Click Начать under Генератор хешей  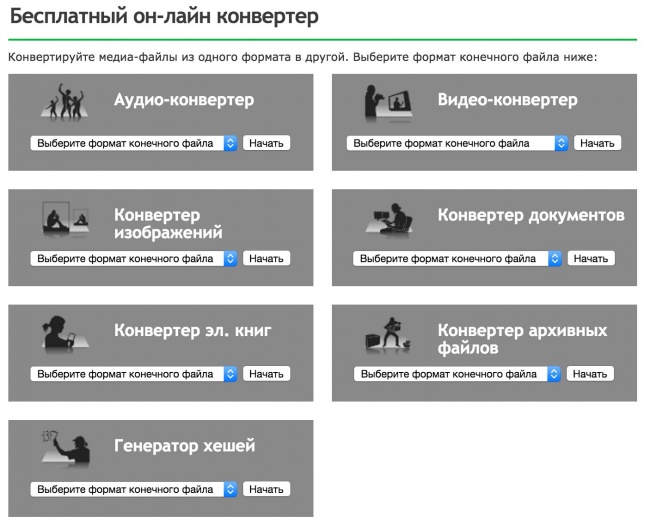(x=267, y=489)
